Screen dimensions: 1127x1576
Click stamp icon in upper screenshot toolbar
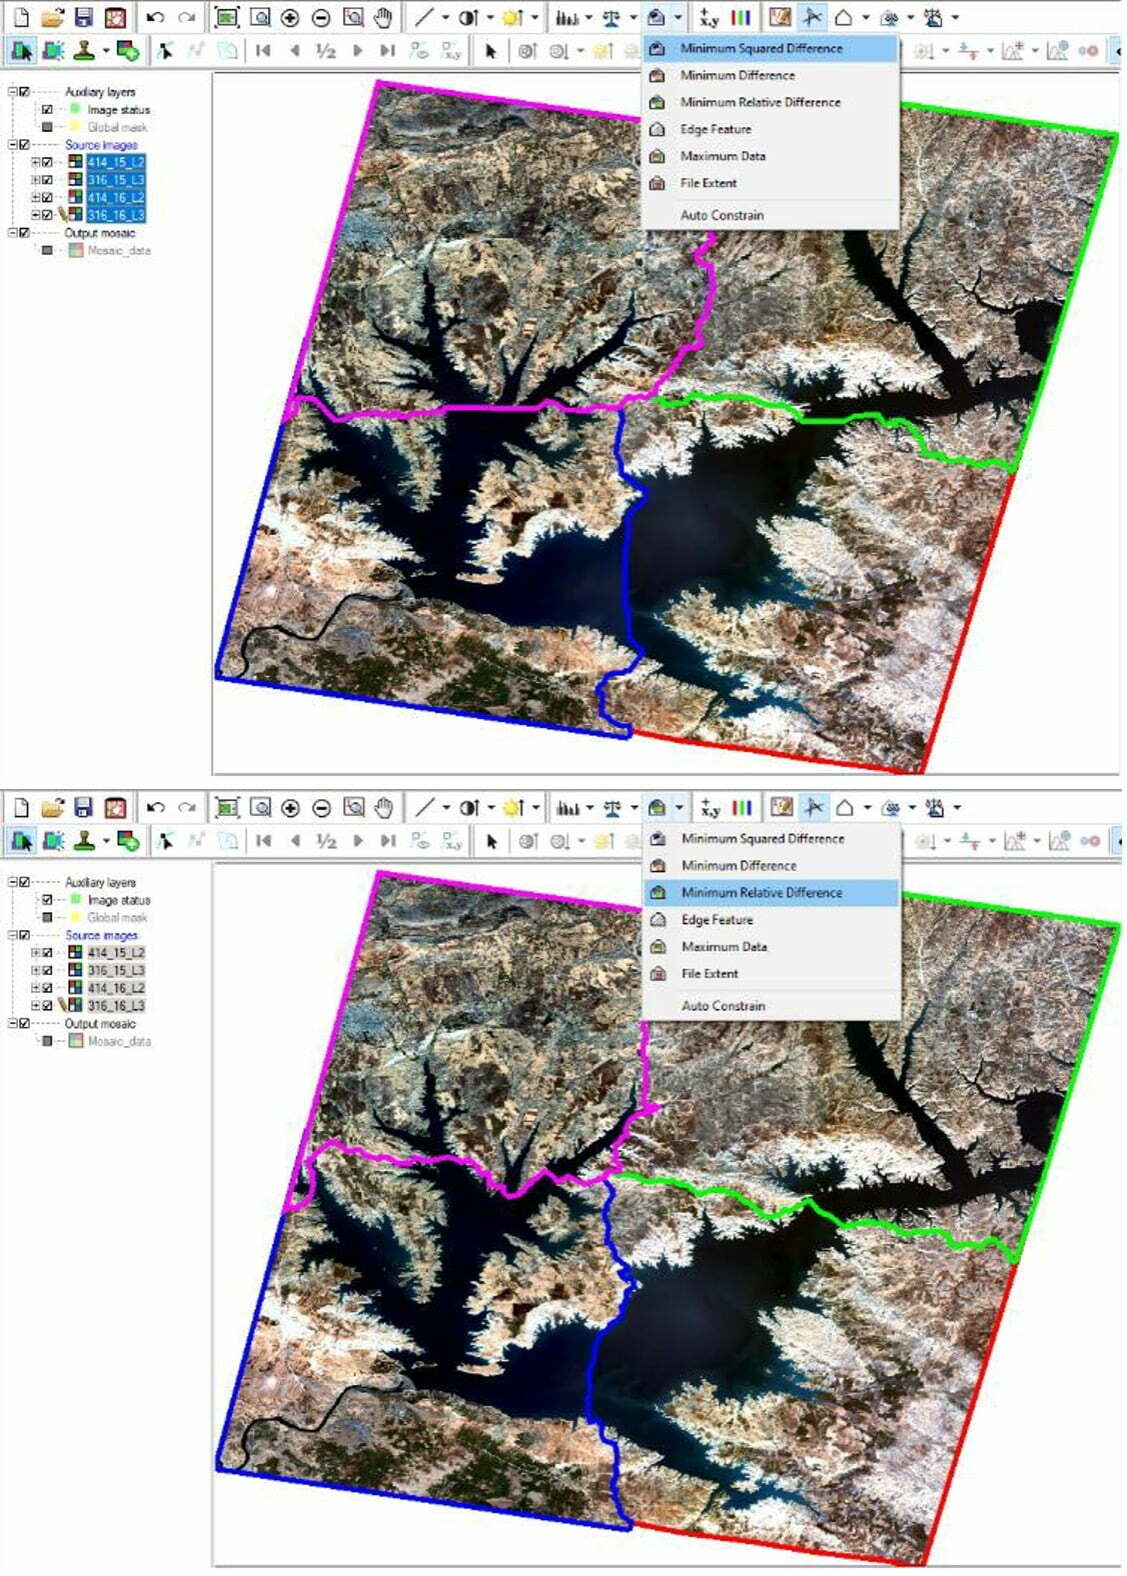84,50
